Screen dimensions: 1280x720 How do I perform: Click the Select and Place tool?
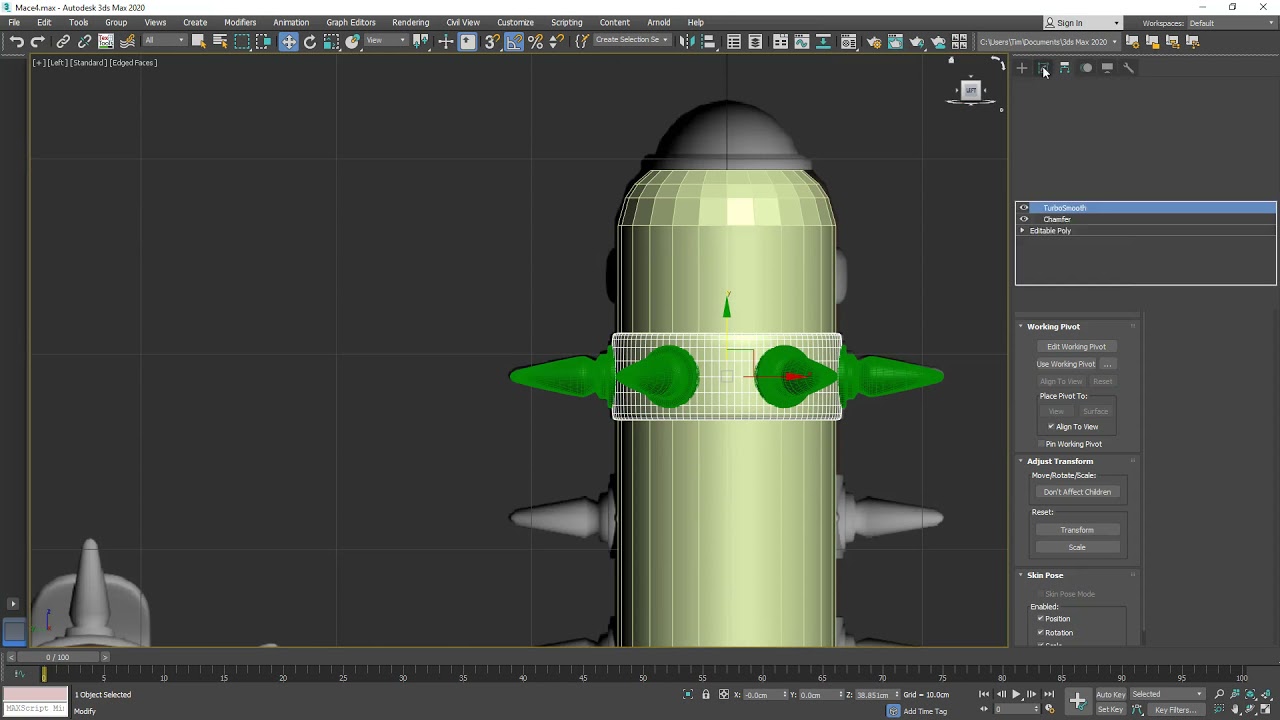pos(352,41)
